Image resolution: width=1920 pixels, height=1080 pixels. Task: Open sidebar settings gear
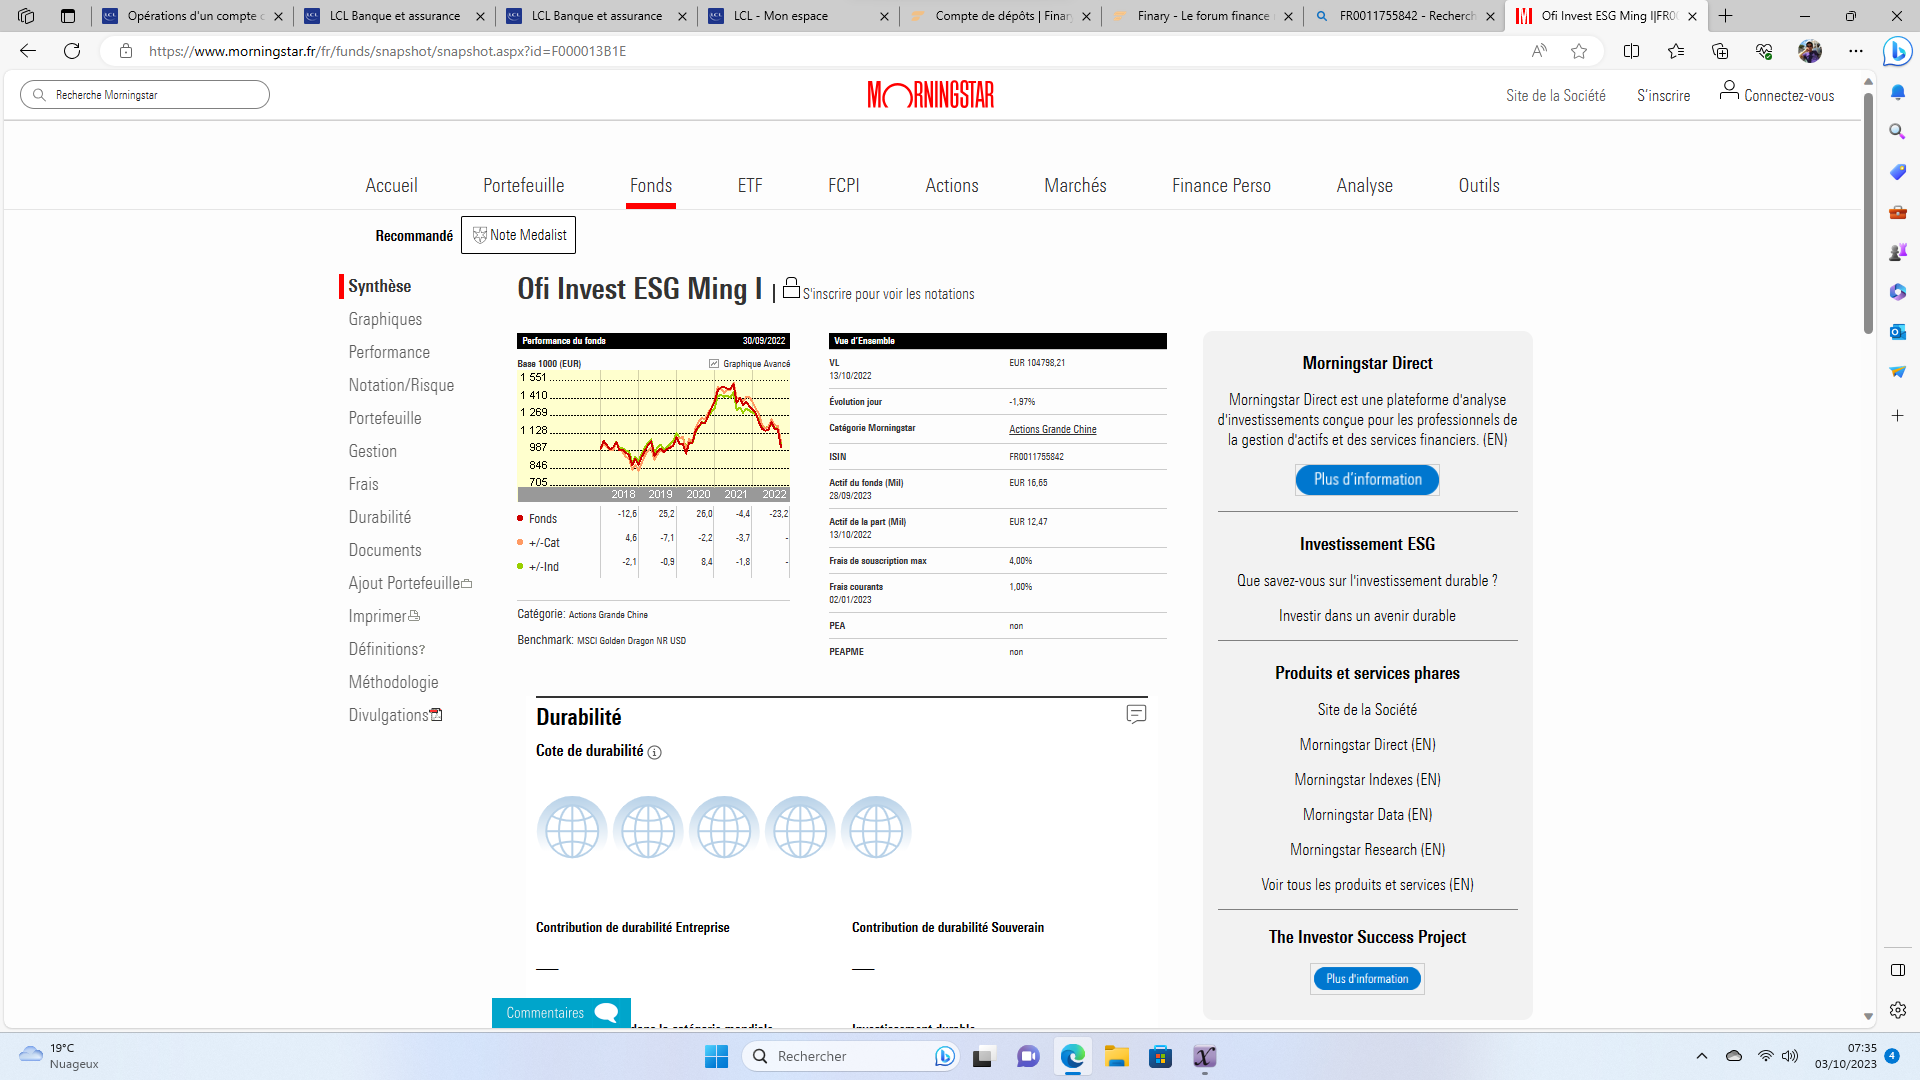pos(1898,1010)
